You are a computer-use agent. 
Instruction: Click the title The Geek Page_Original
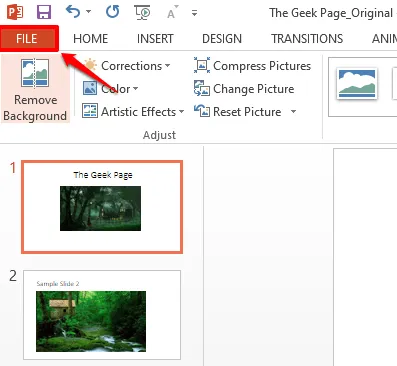(x=331, y=13)
